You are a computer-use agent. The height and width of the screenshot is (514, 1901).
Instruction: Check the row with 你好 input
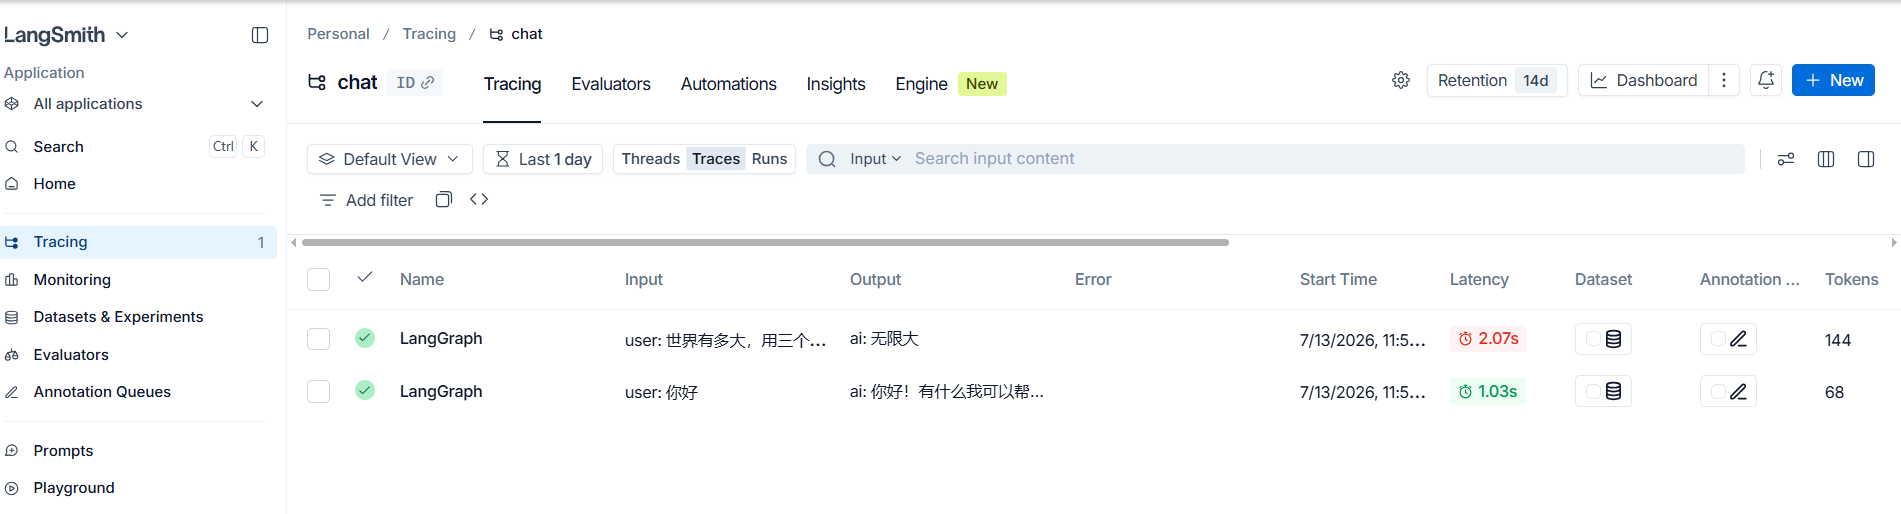tap(319, 391)
